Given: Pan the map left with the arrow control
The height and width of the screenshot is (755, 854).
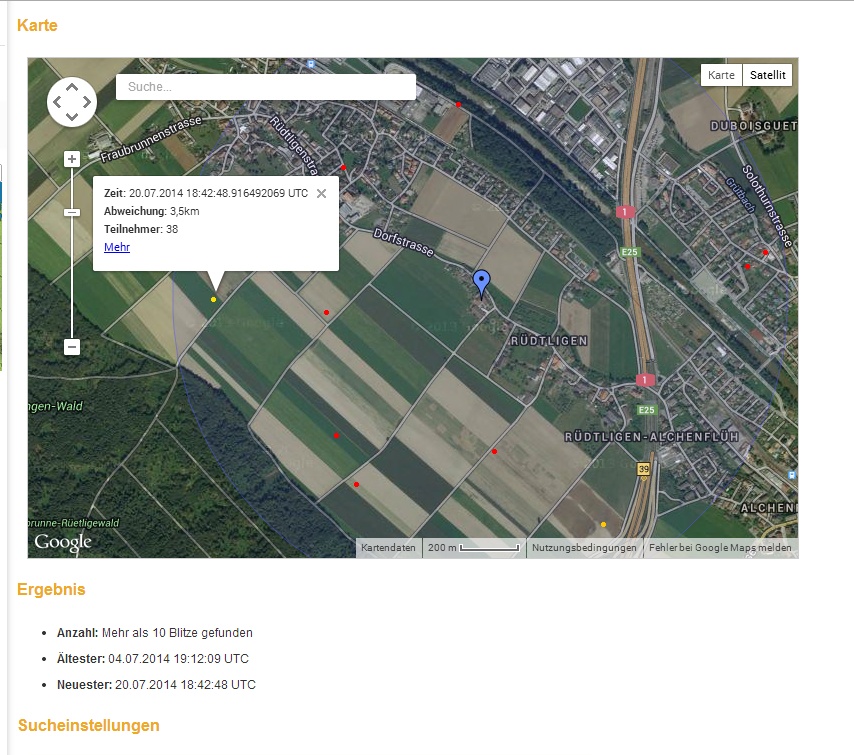Looking at the screenshot, I should 57,102.
